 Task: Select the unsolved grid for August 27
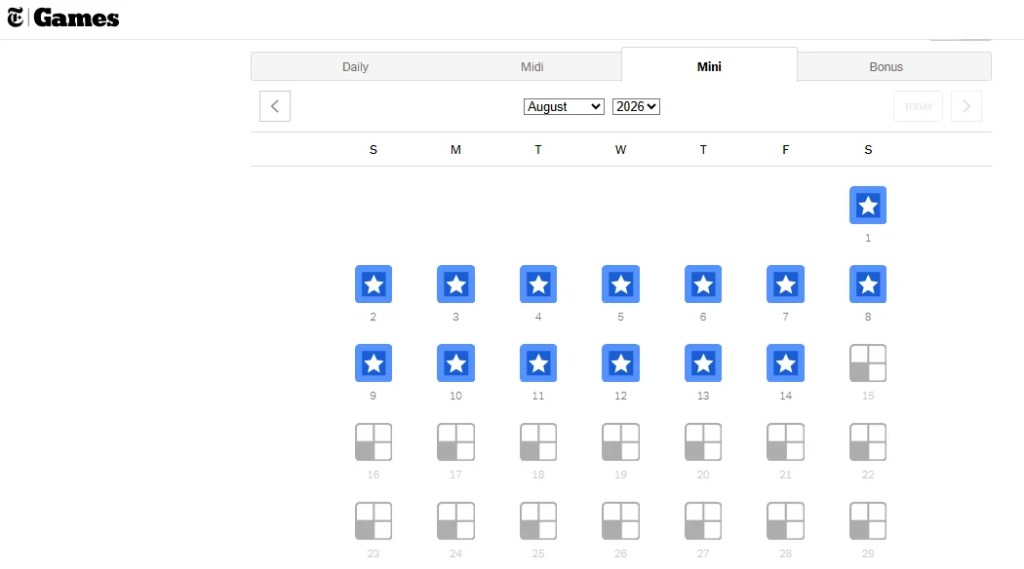coord(703,521)
